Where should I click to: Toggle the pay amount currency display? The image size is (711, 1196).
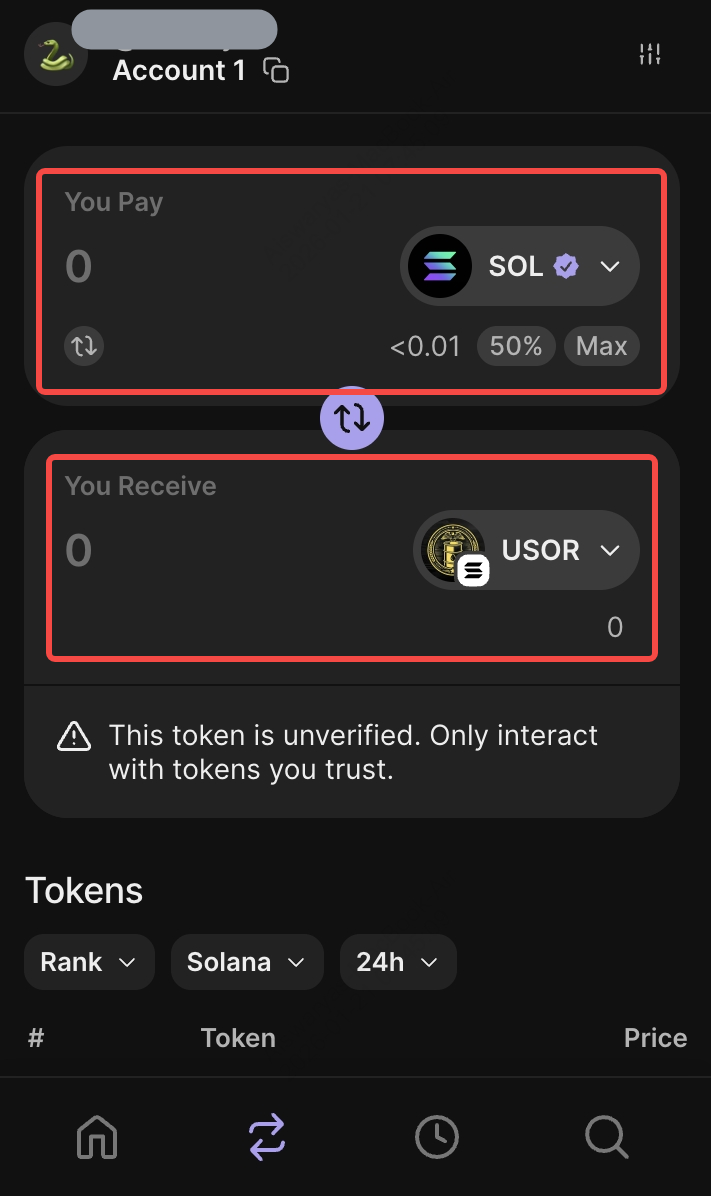(84, 346)
